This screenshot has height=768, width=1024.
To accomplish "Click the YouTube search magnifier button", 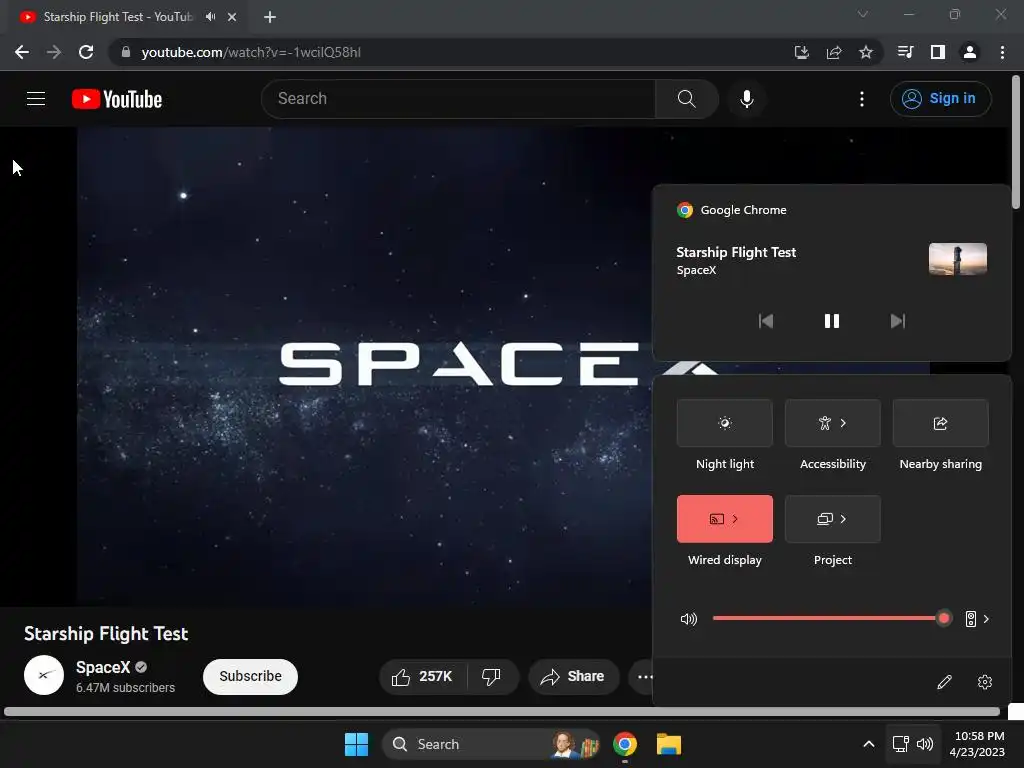I will [x=686, y=99].
